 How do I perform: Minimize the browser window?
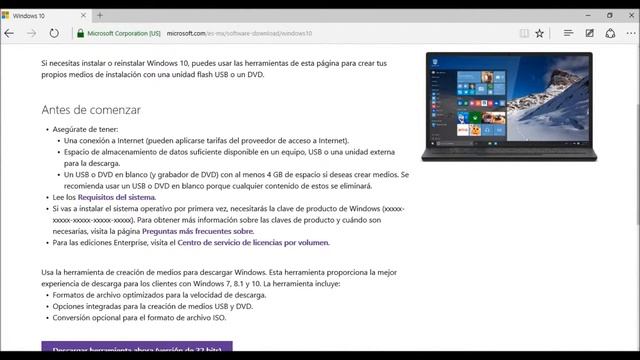click(588, 15)
